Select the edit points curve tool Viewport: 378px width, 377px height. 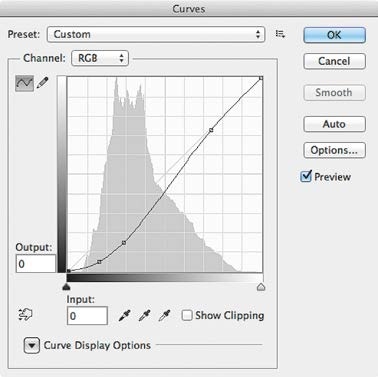click(x=25, y=83)
